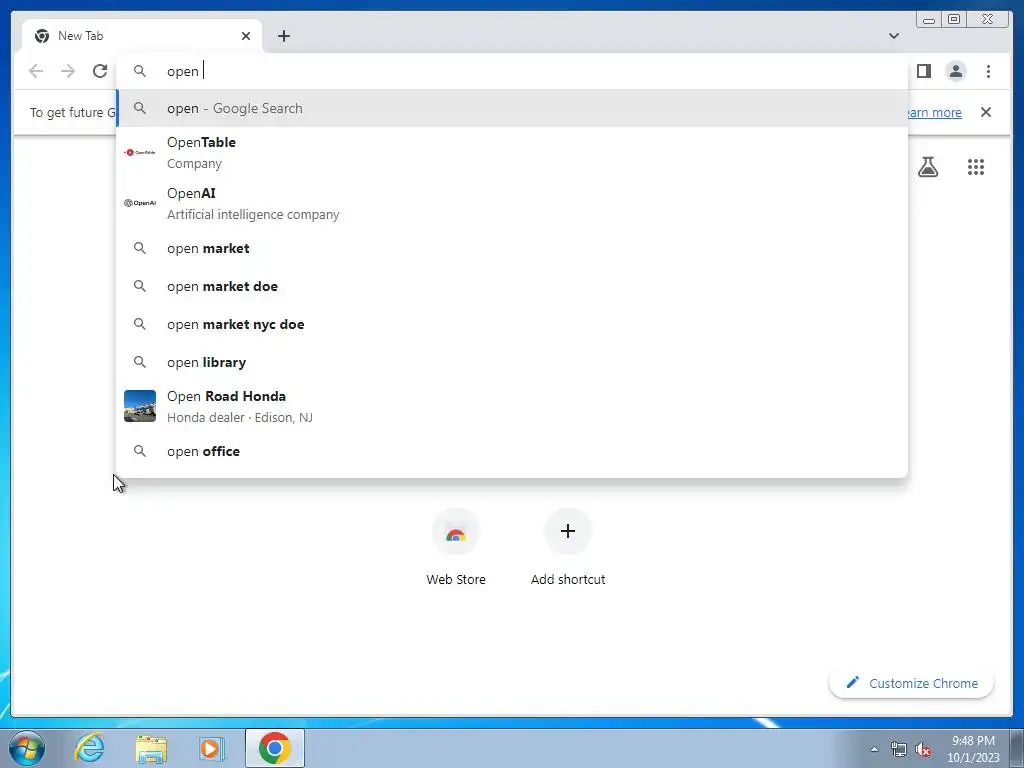Viewport: 1024px width, 768px height.
Task: Expand the tab search chevron
Action: tap(894, 36)
